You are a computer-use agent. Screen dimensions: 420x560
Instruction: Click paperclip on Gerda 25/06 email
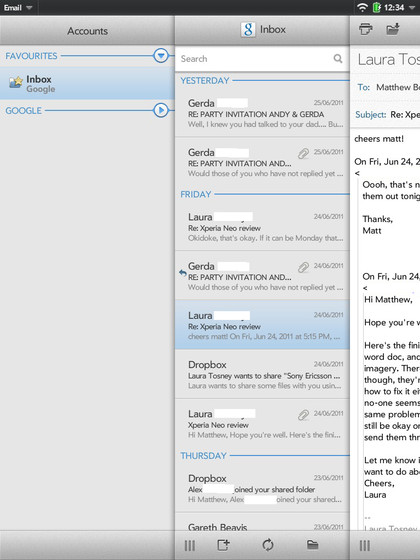[x=303, y=154]
